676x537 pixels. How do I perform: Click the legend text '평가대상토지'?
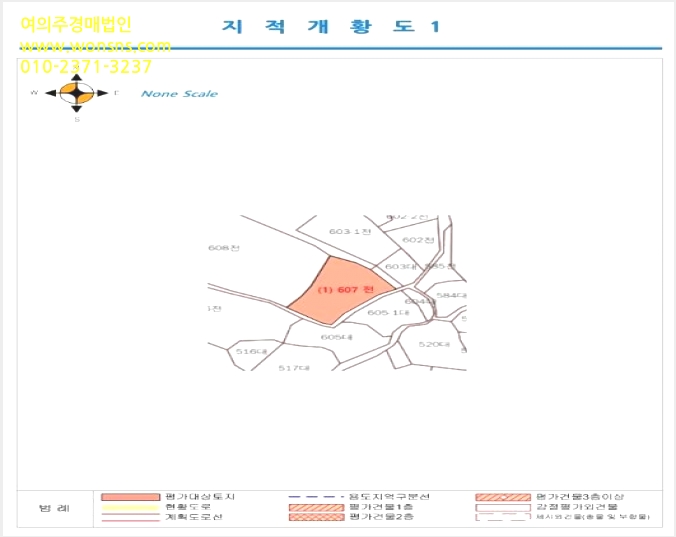point(200,496)
